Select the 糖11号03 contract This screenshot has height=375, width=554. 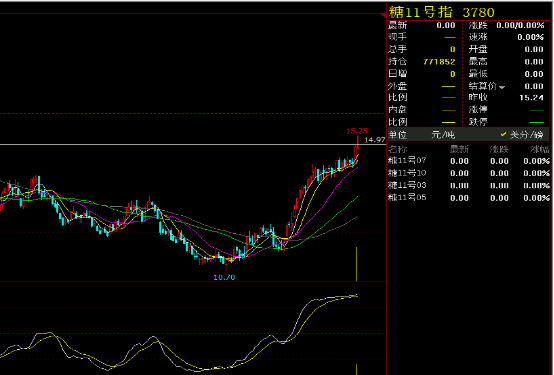click(468, 185)
